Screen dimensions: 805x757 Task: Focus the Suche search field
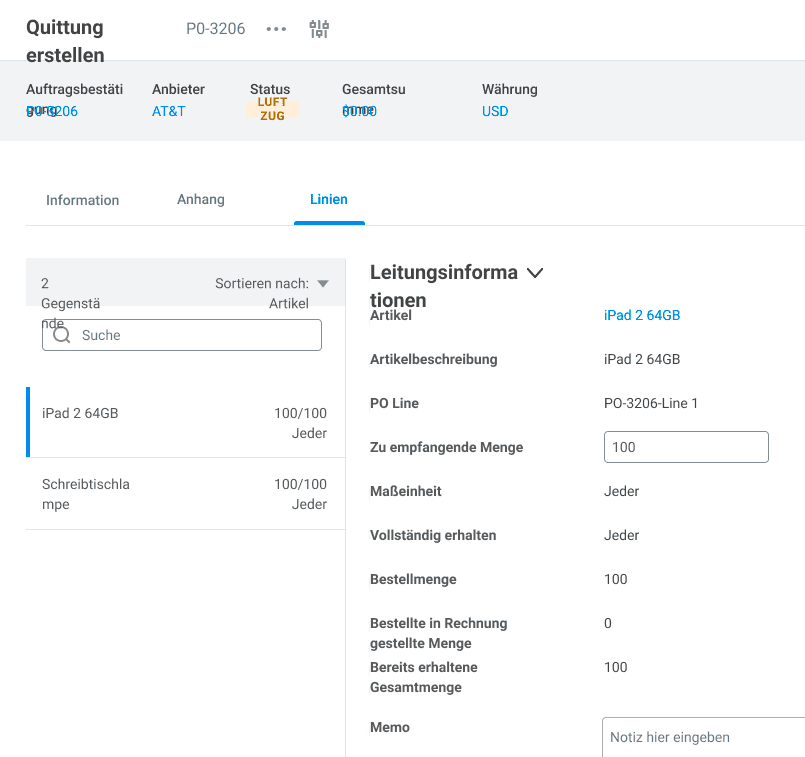[x=195, y=336]
